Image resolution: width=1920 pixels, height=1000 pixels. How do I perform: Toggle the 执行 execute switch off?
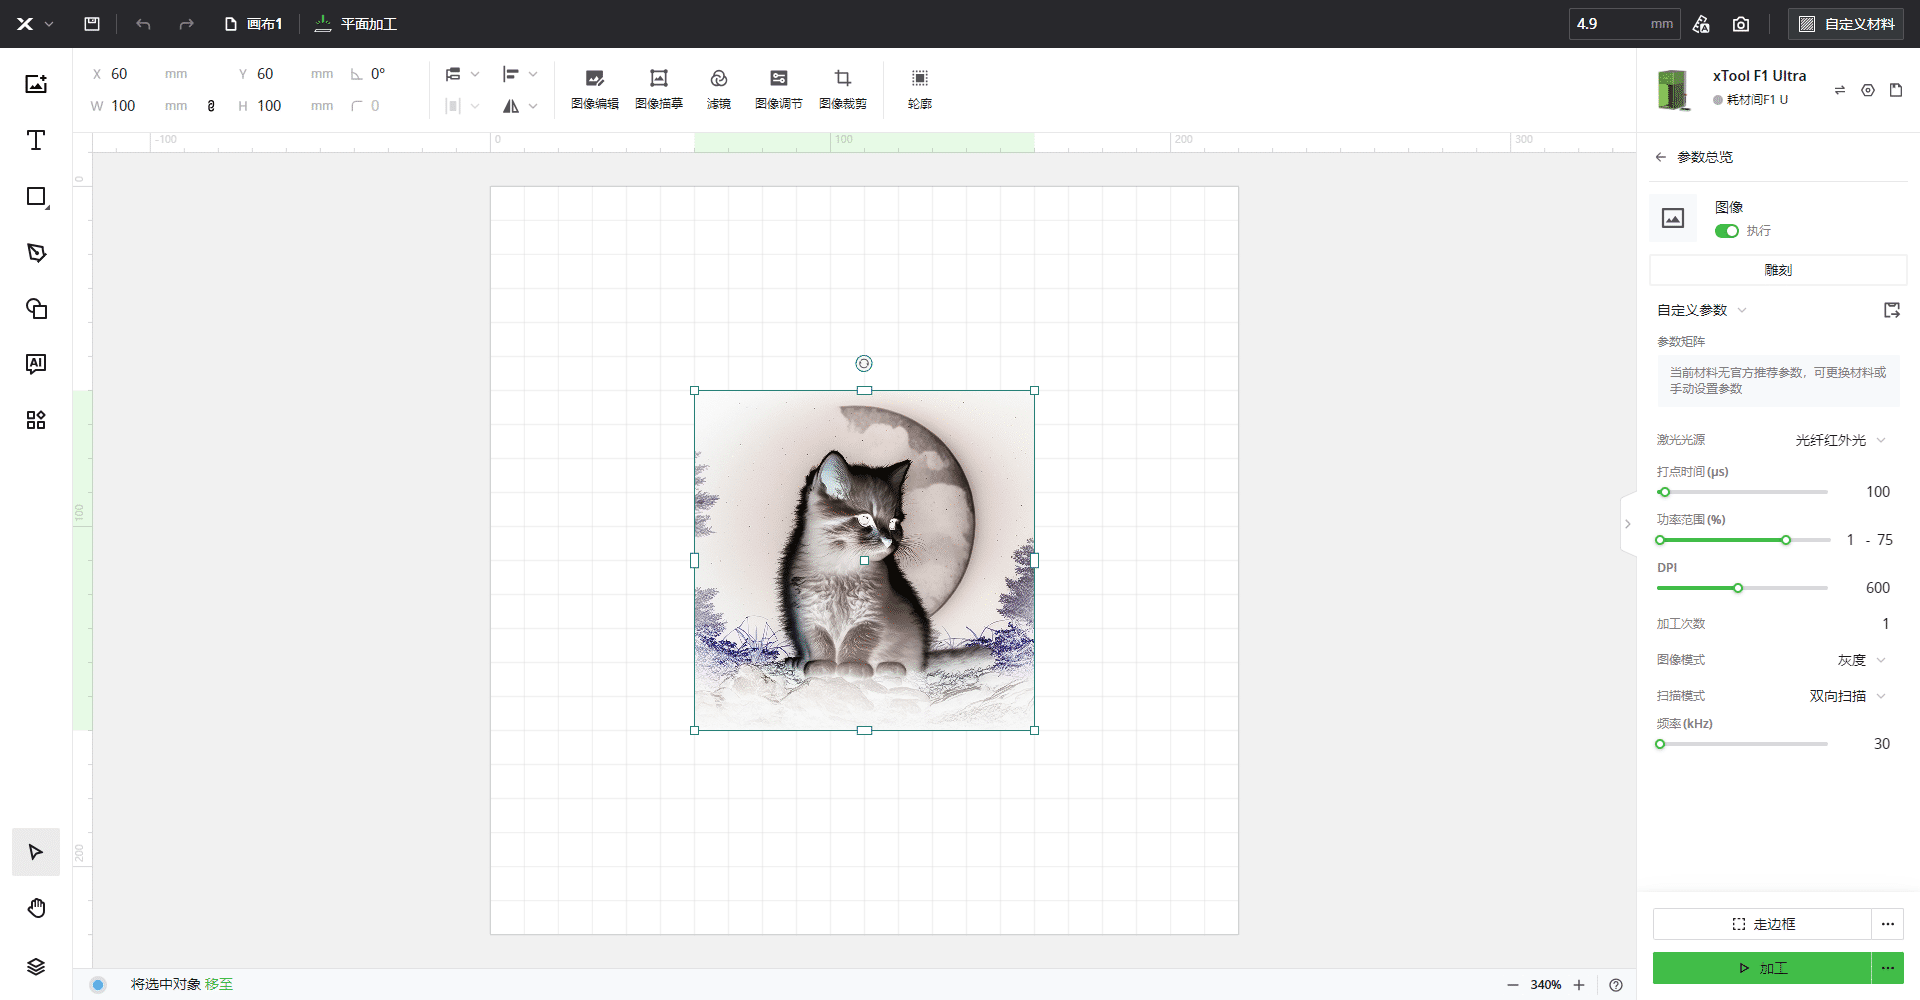(1727, 231)
